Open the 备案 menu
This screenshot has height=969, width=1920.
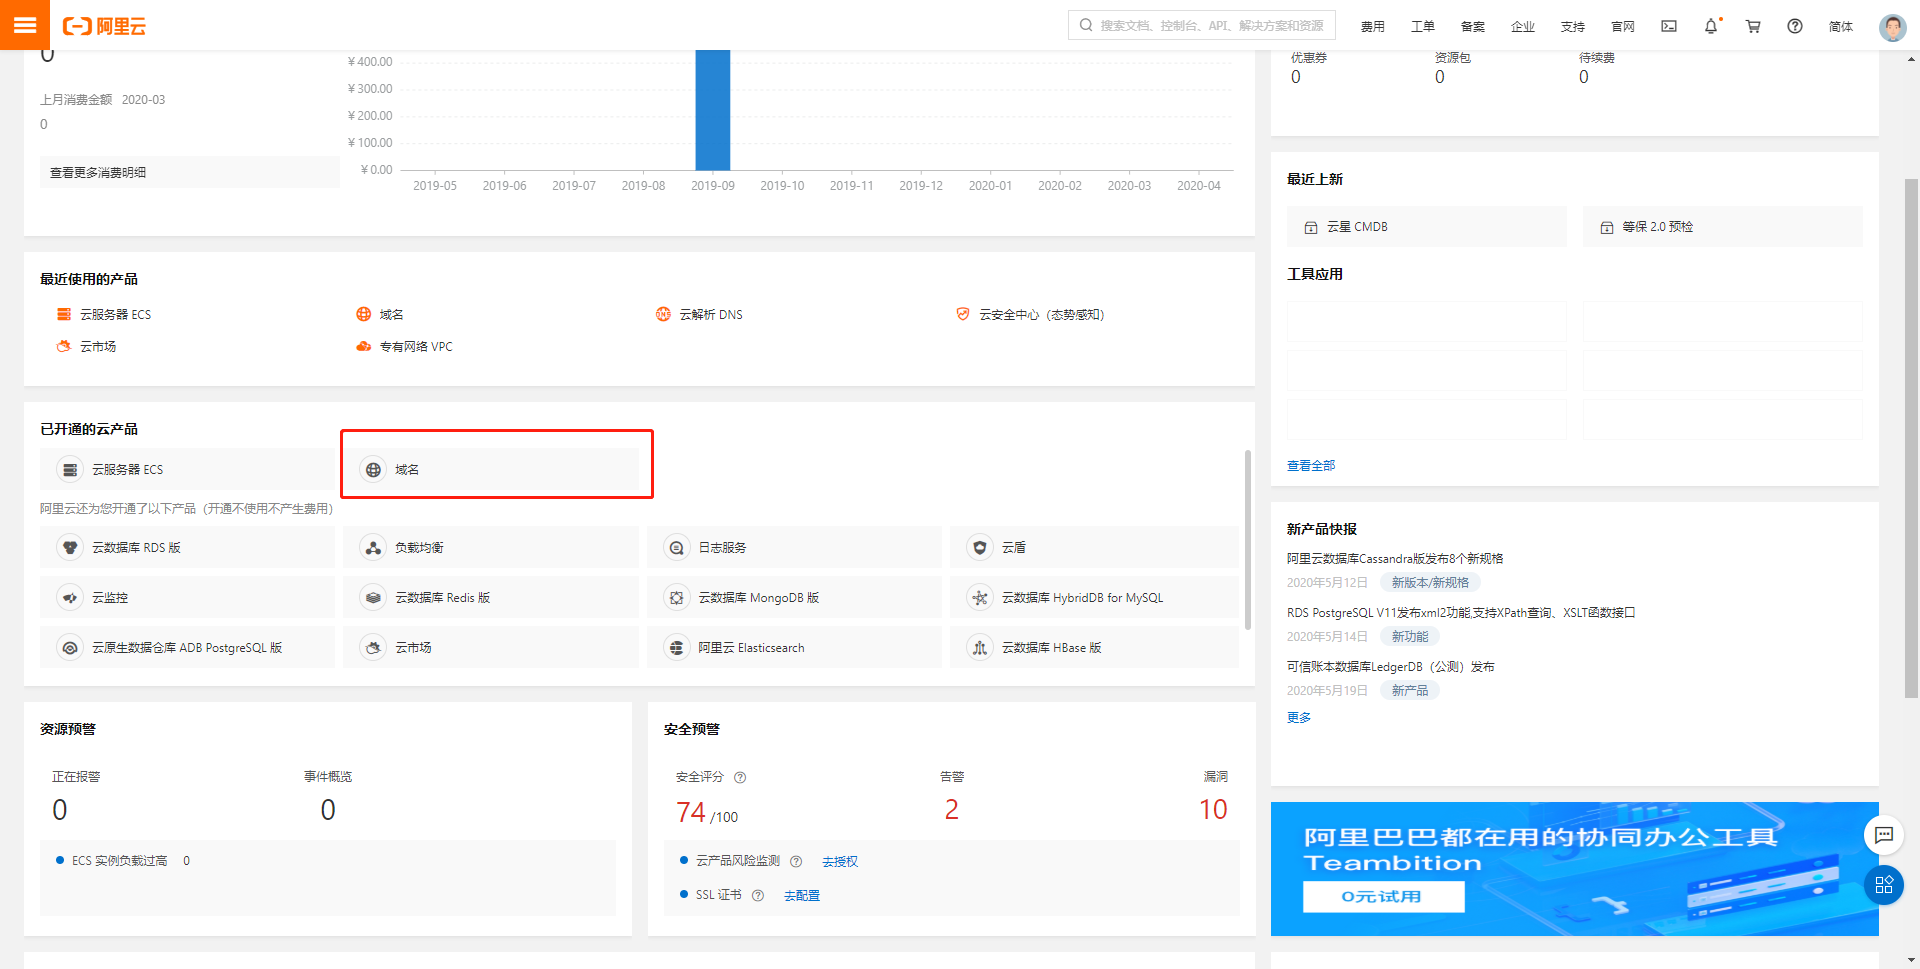tap(1472, 26)
